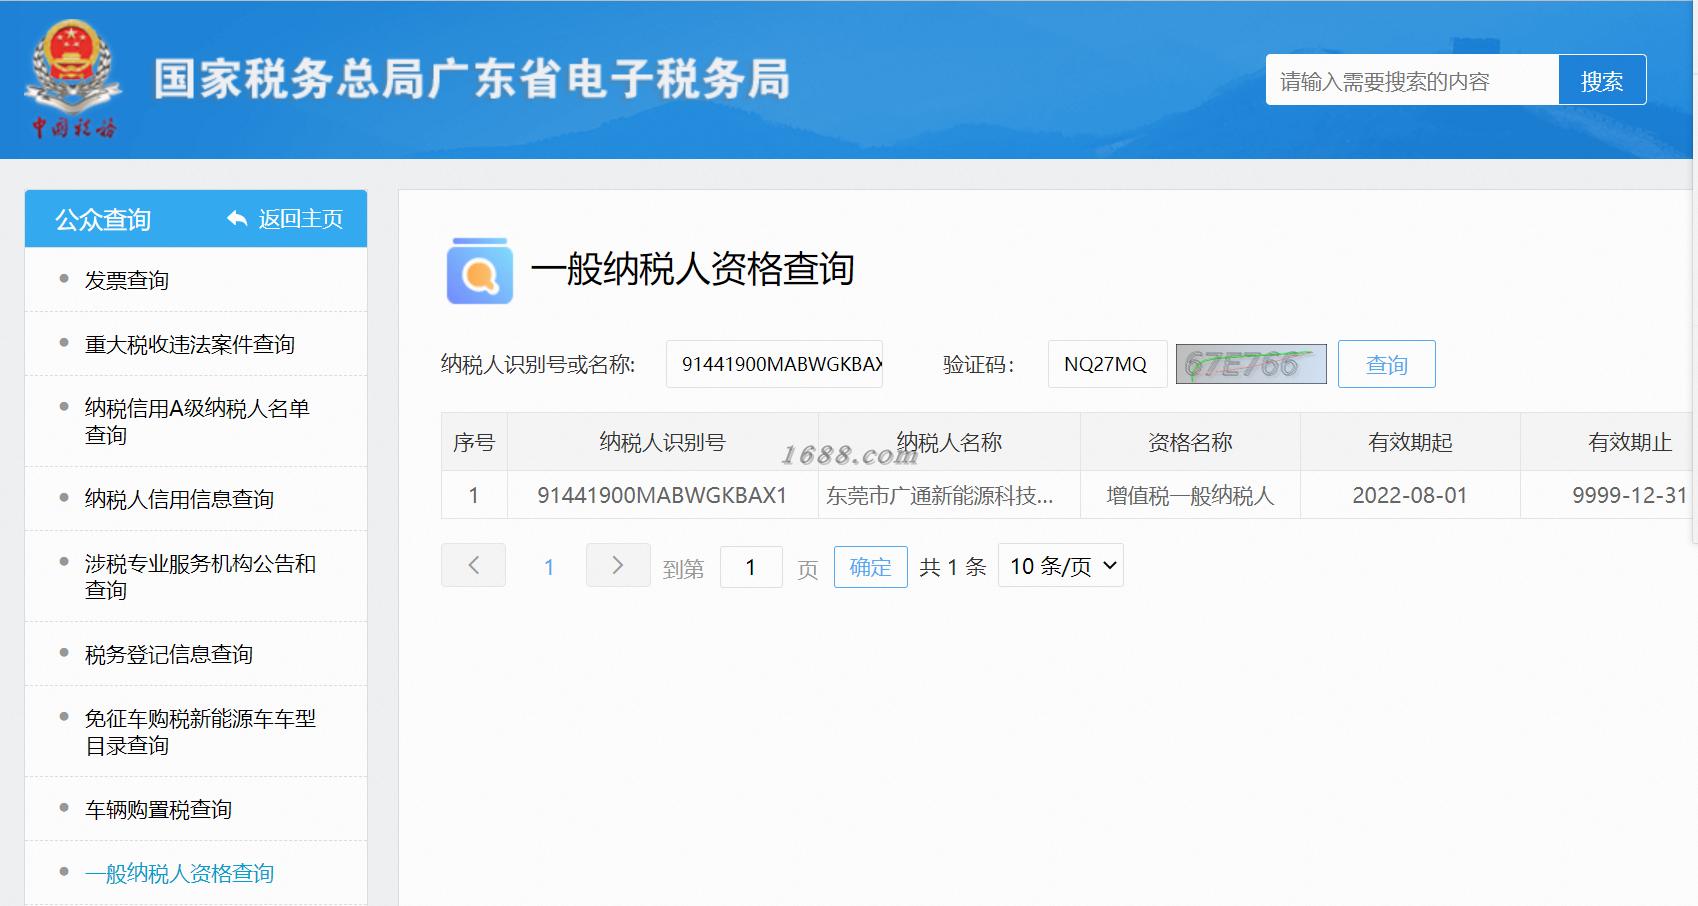The image size is (1698, 906).
Task: Select cell 91441900MABWGKBAX1 in results table
Action: pos(662,495)
